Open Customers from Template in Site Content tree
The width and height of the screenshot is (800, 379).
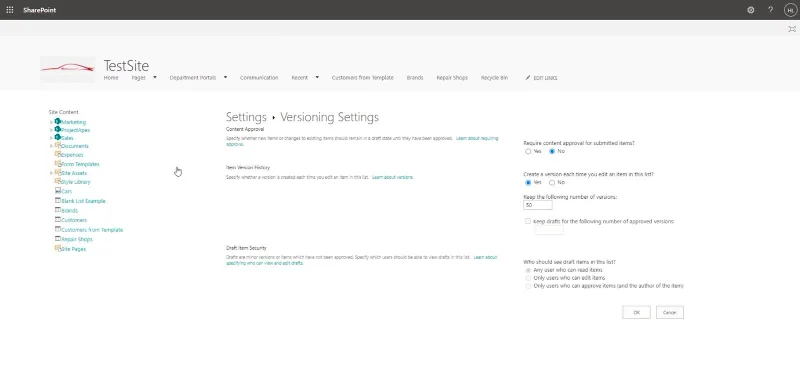tap(92, 230)
